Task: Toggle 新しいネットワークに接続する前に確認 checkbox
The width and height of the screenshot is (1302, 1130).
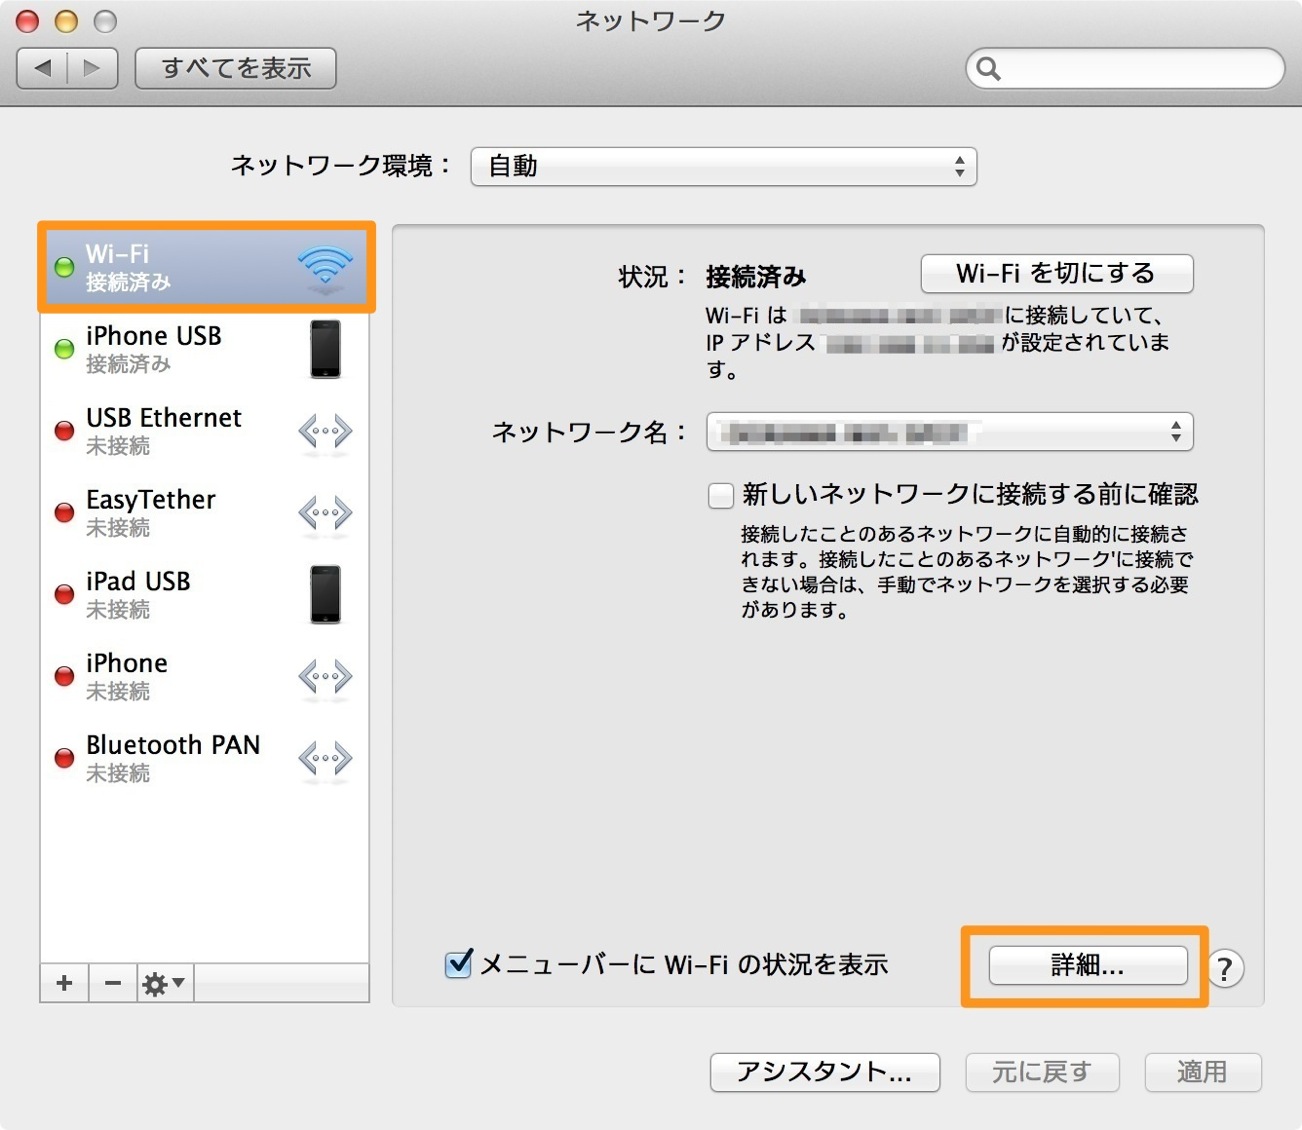Action: pos(721,495)
